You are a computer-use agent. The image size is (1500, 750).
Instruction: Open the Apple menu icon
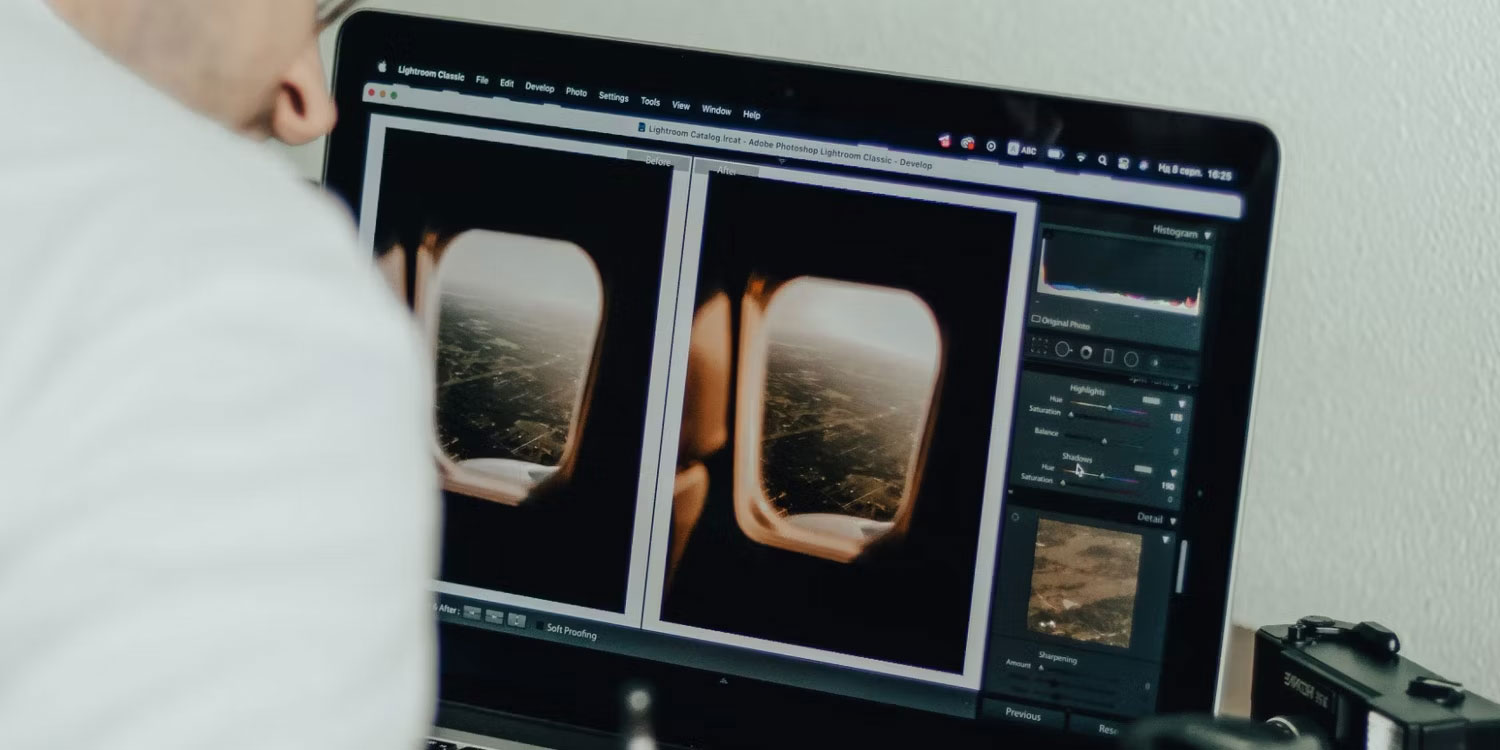pos(381,67)
